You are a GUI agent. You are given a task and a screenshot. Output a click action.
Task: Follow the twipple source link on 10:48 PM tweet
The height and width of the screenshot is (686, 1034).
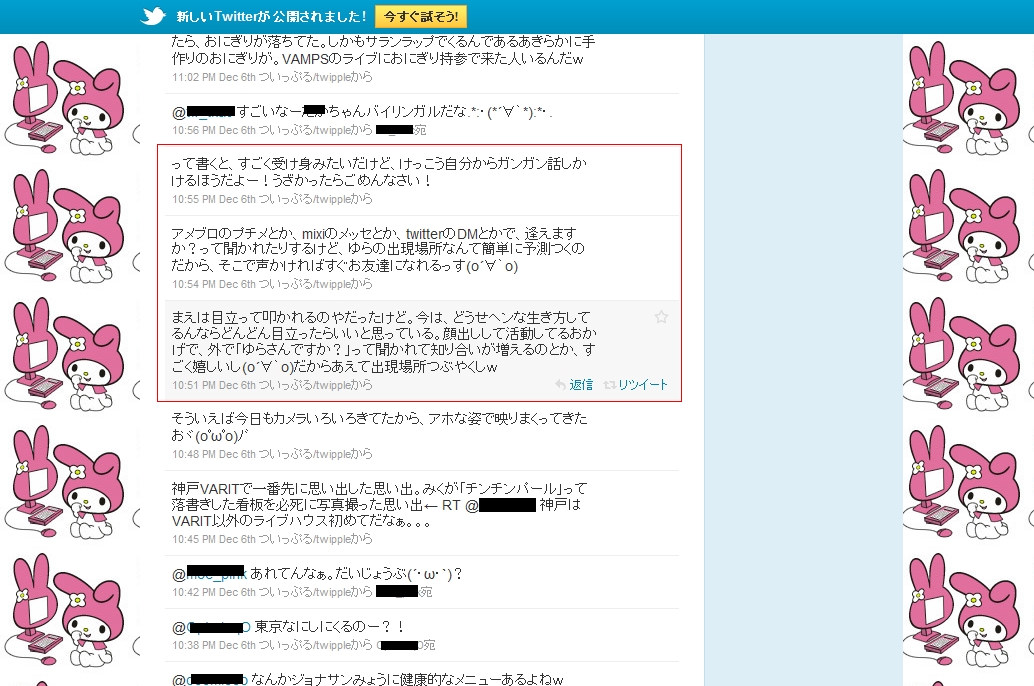(x=305, y=454)
